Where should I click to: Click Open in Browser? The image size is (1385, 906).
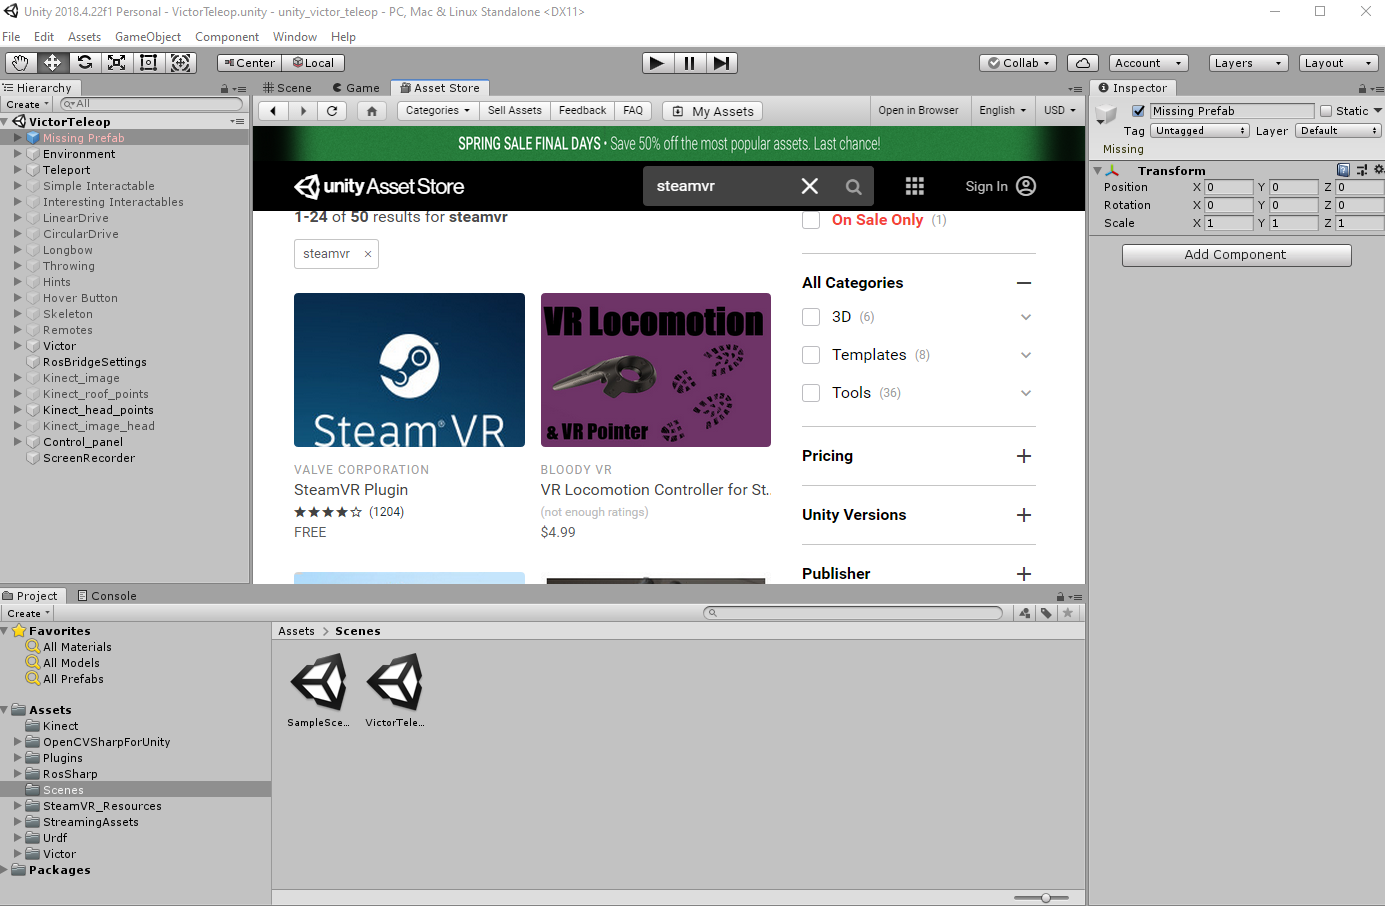pyautogui.click(x=918, y=111)
